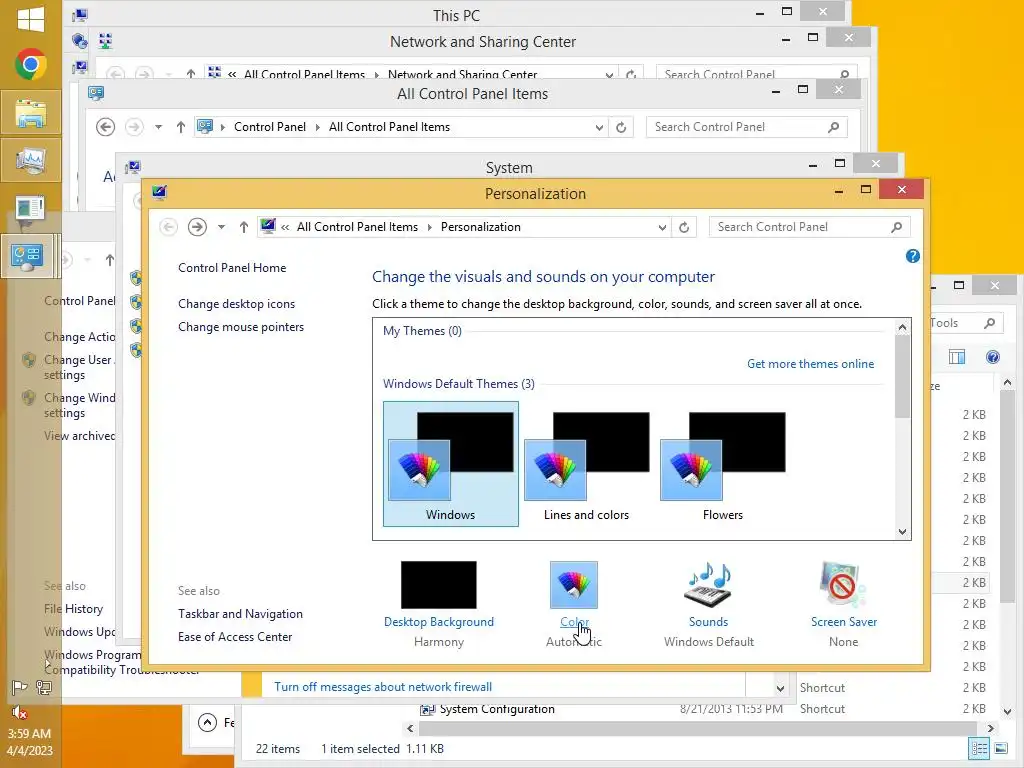
Task: Go up one level from Personalization
Action: tap(244, 227)
